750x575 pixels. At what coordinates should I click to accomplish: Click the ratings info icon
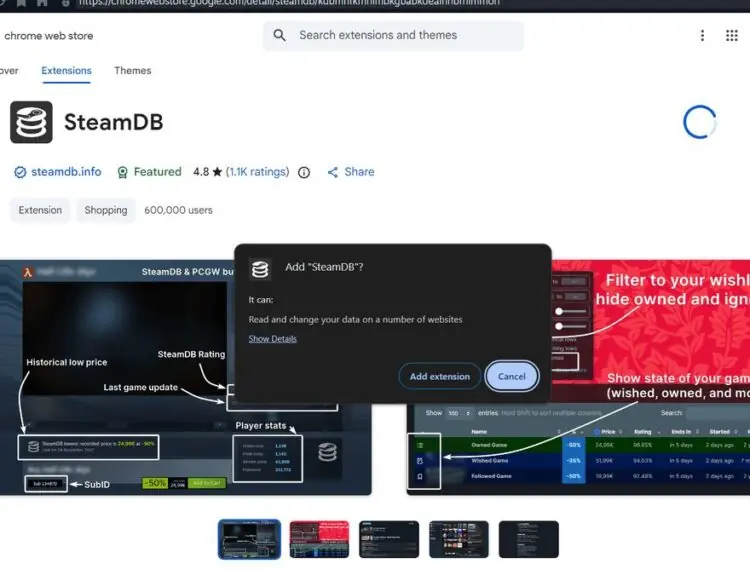pos(304,172)
